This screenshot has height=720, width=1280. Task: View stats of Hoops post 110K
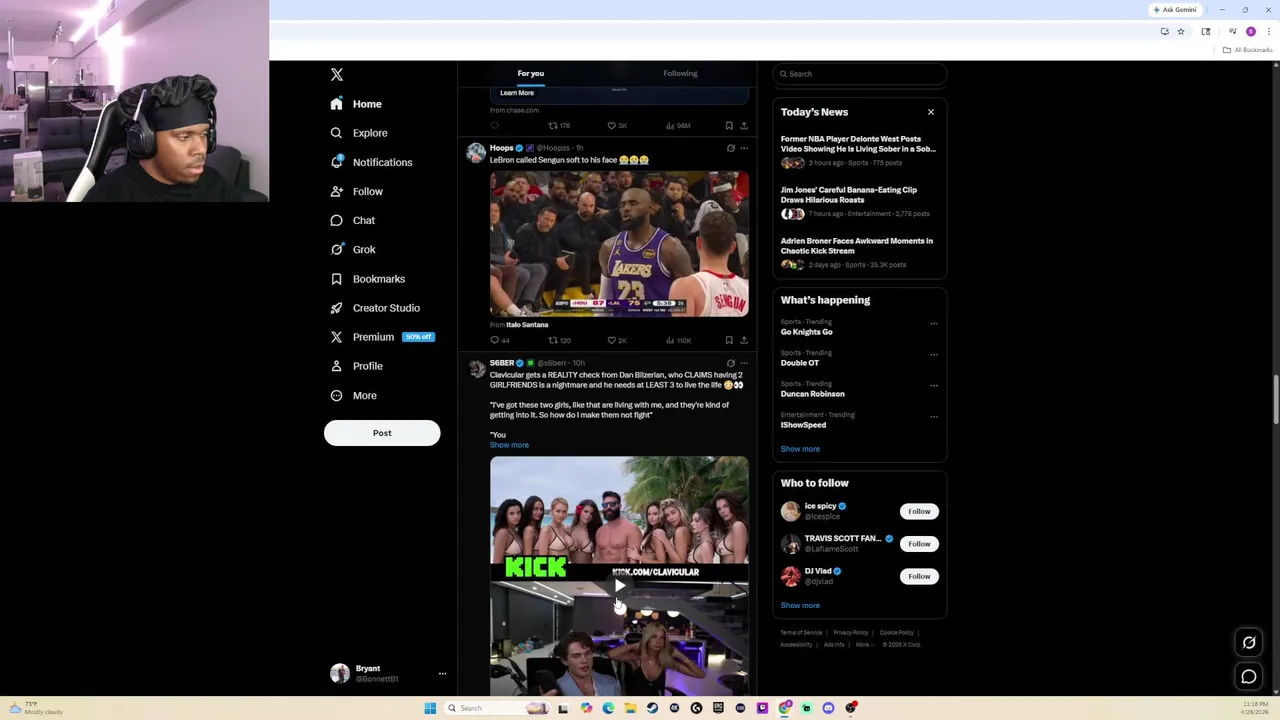(678, 340)
